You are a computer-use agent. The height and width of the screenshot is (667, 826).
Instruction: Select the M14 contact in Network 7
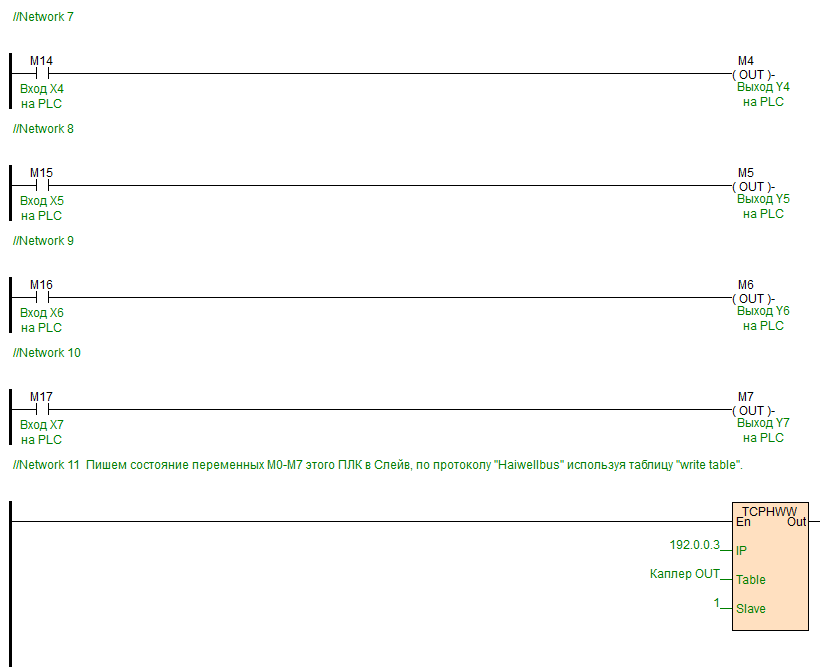click(x=42, y=74)
